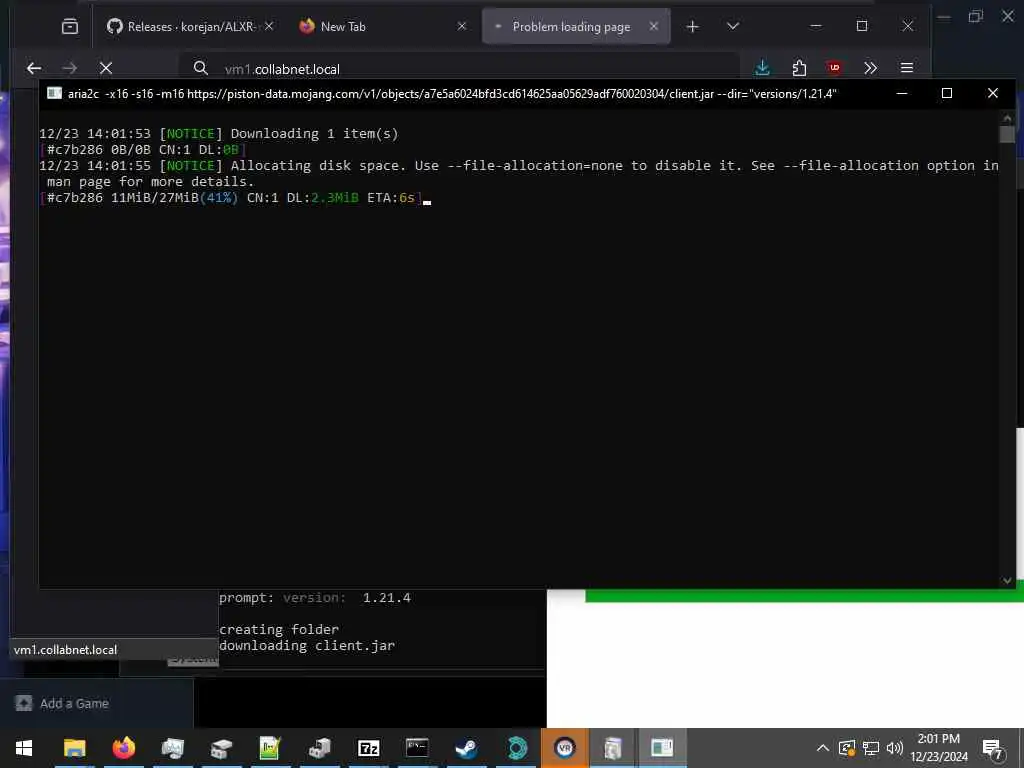This screenshot has width=1024, height=768.
Task: Restore down the background window
Action: click(x=975, y=16)
